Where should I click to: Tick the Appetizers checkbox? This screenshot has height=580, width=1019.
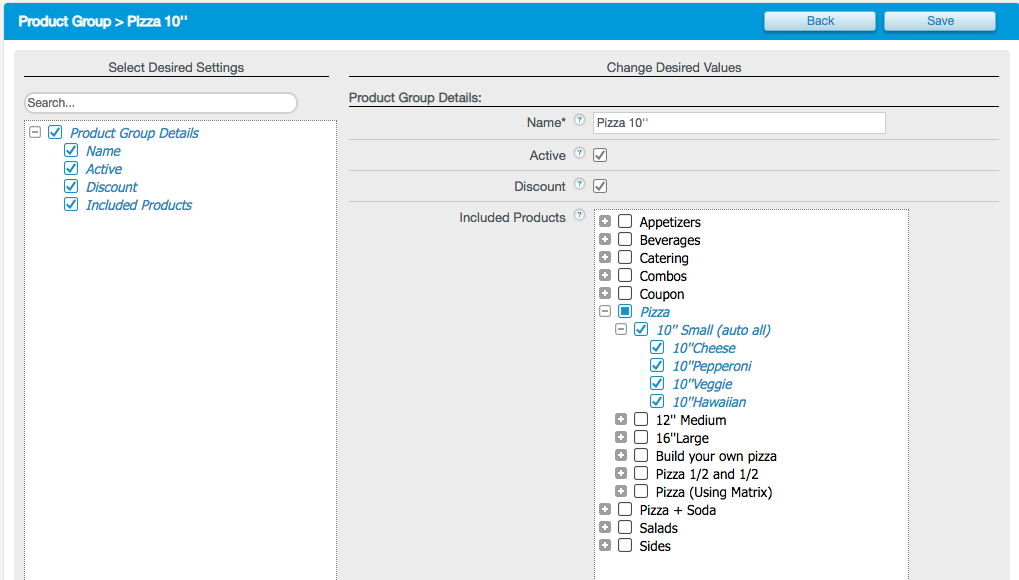(625, 222)
